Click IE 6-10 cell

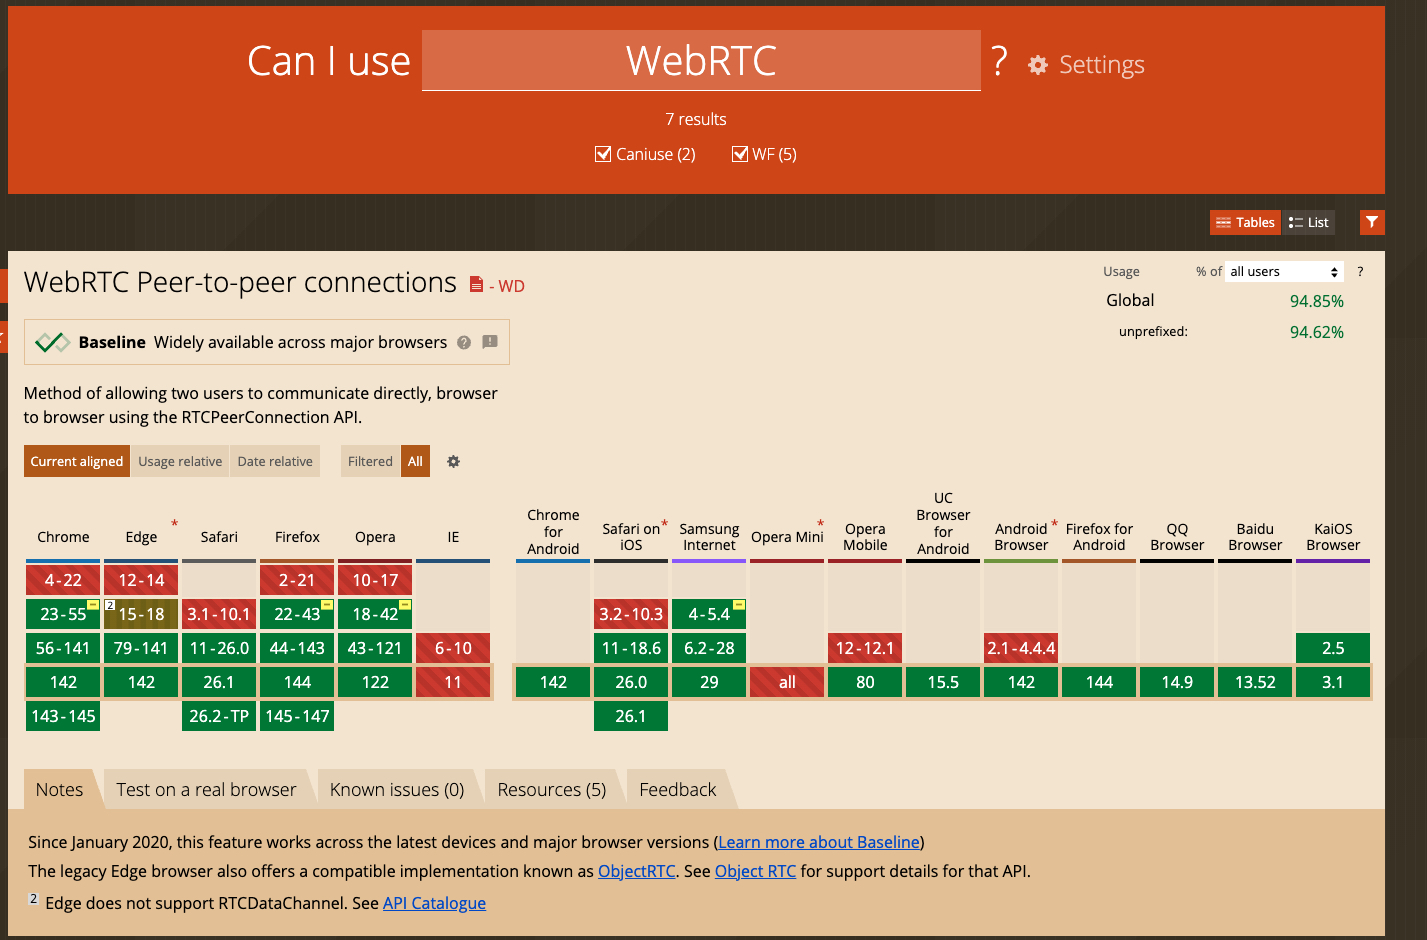click(453, 648)
